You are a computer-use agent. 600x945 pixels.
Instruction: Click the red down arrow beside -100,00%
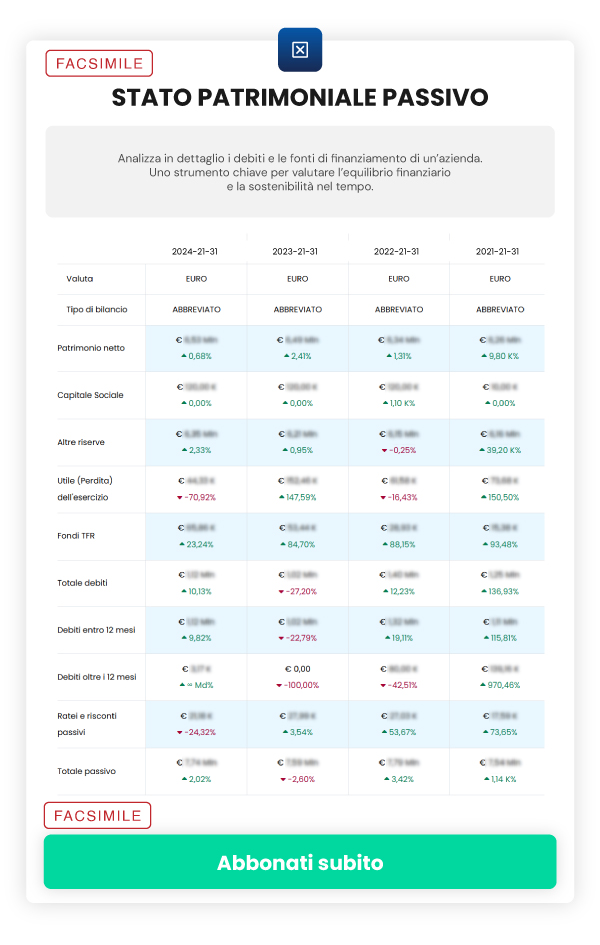(277, 685)
